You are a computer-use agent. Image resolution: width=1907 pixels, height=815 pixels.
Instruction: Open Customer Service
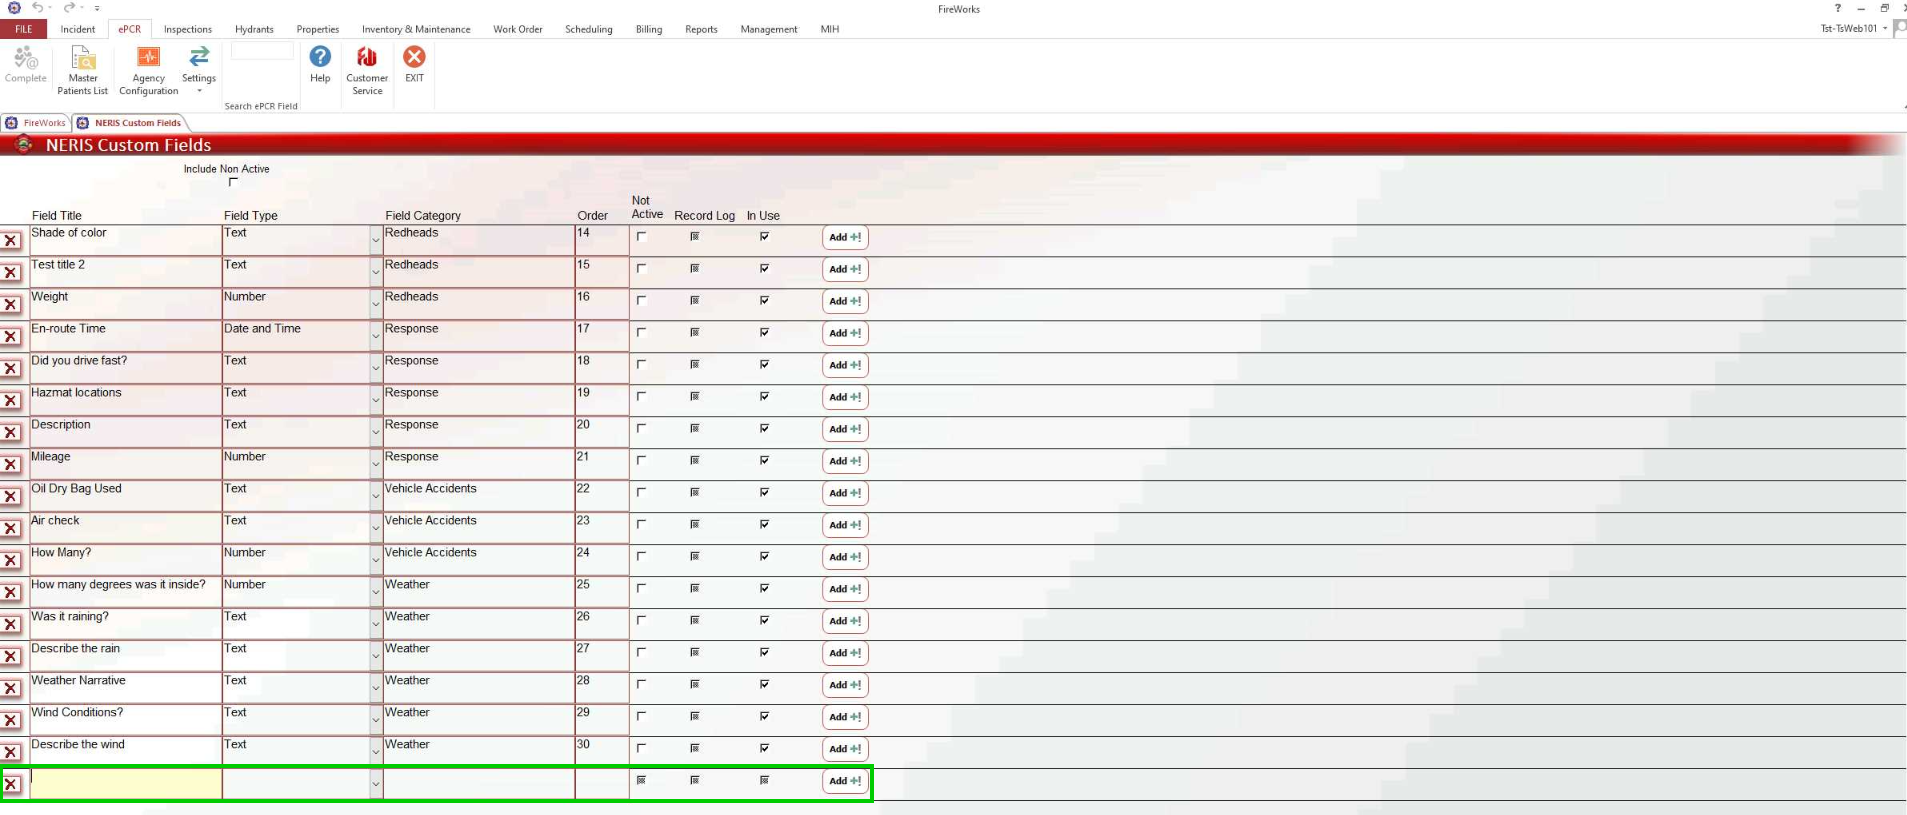pyautogui.click(x=367, y=70)
